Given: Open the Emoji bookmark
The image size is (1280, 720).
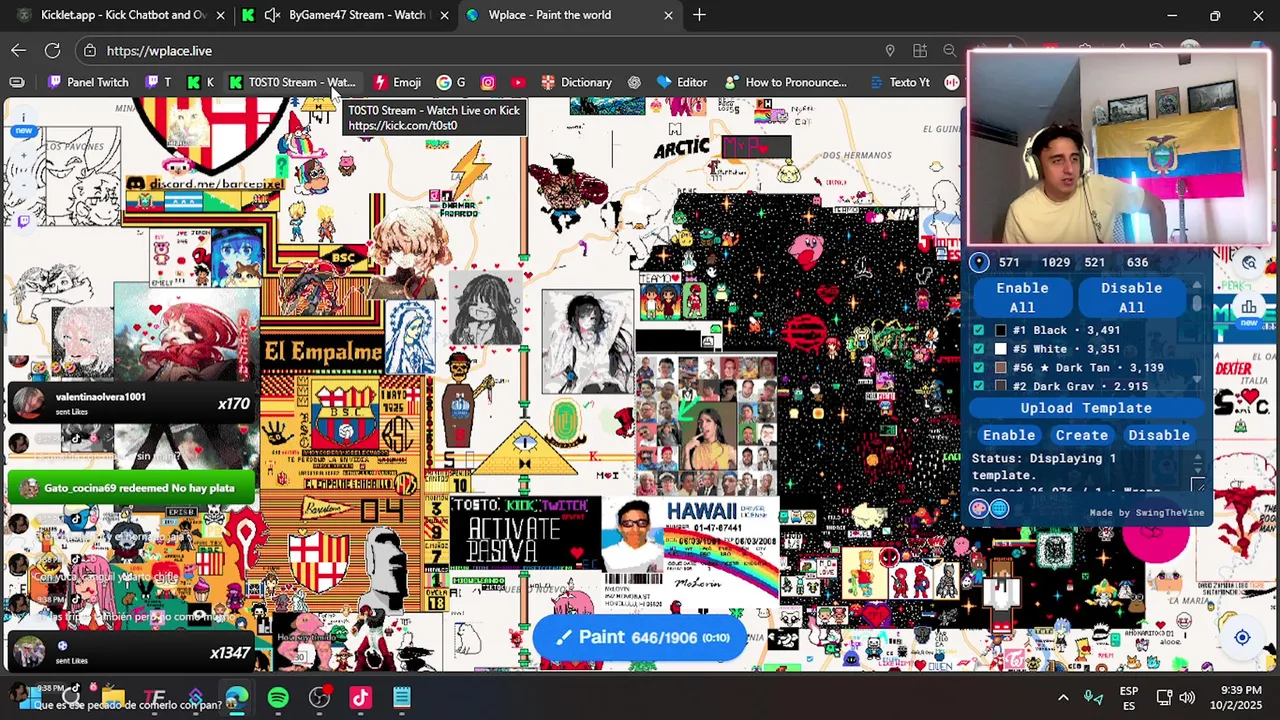Looking at the screenshot, I should pos(397,82).
